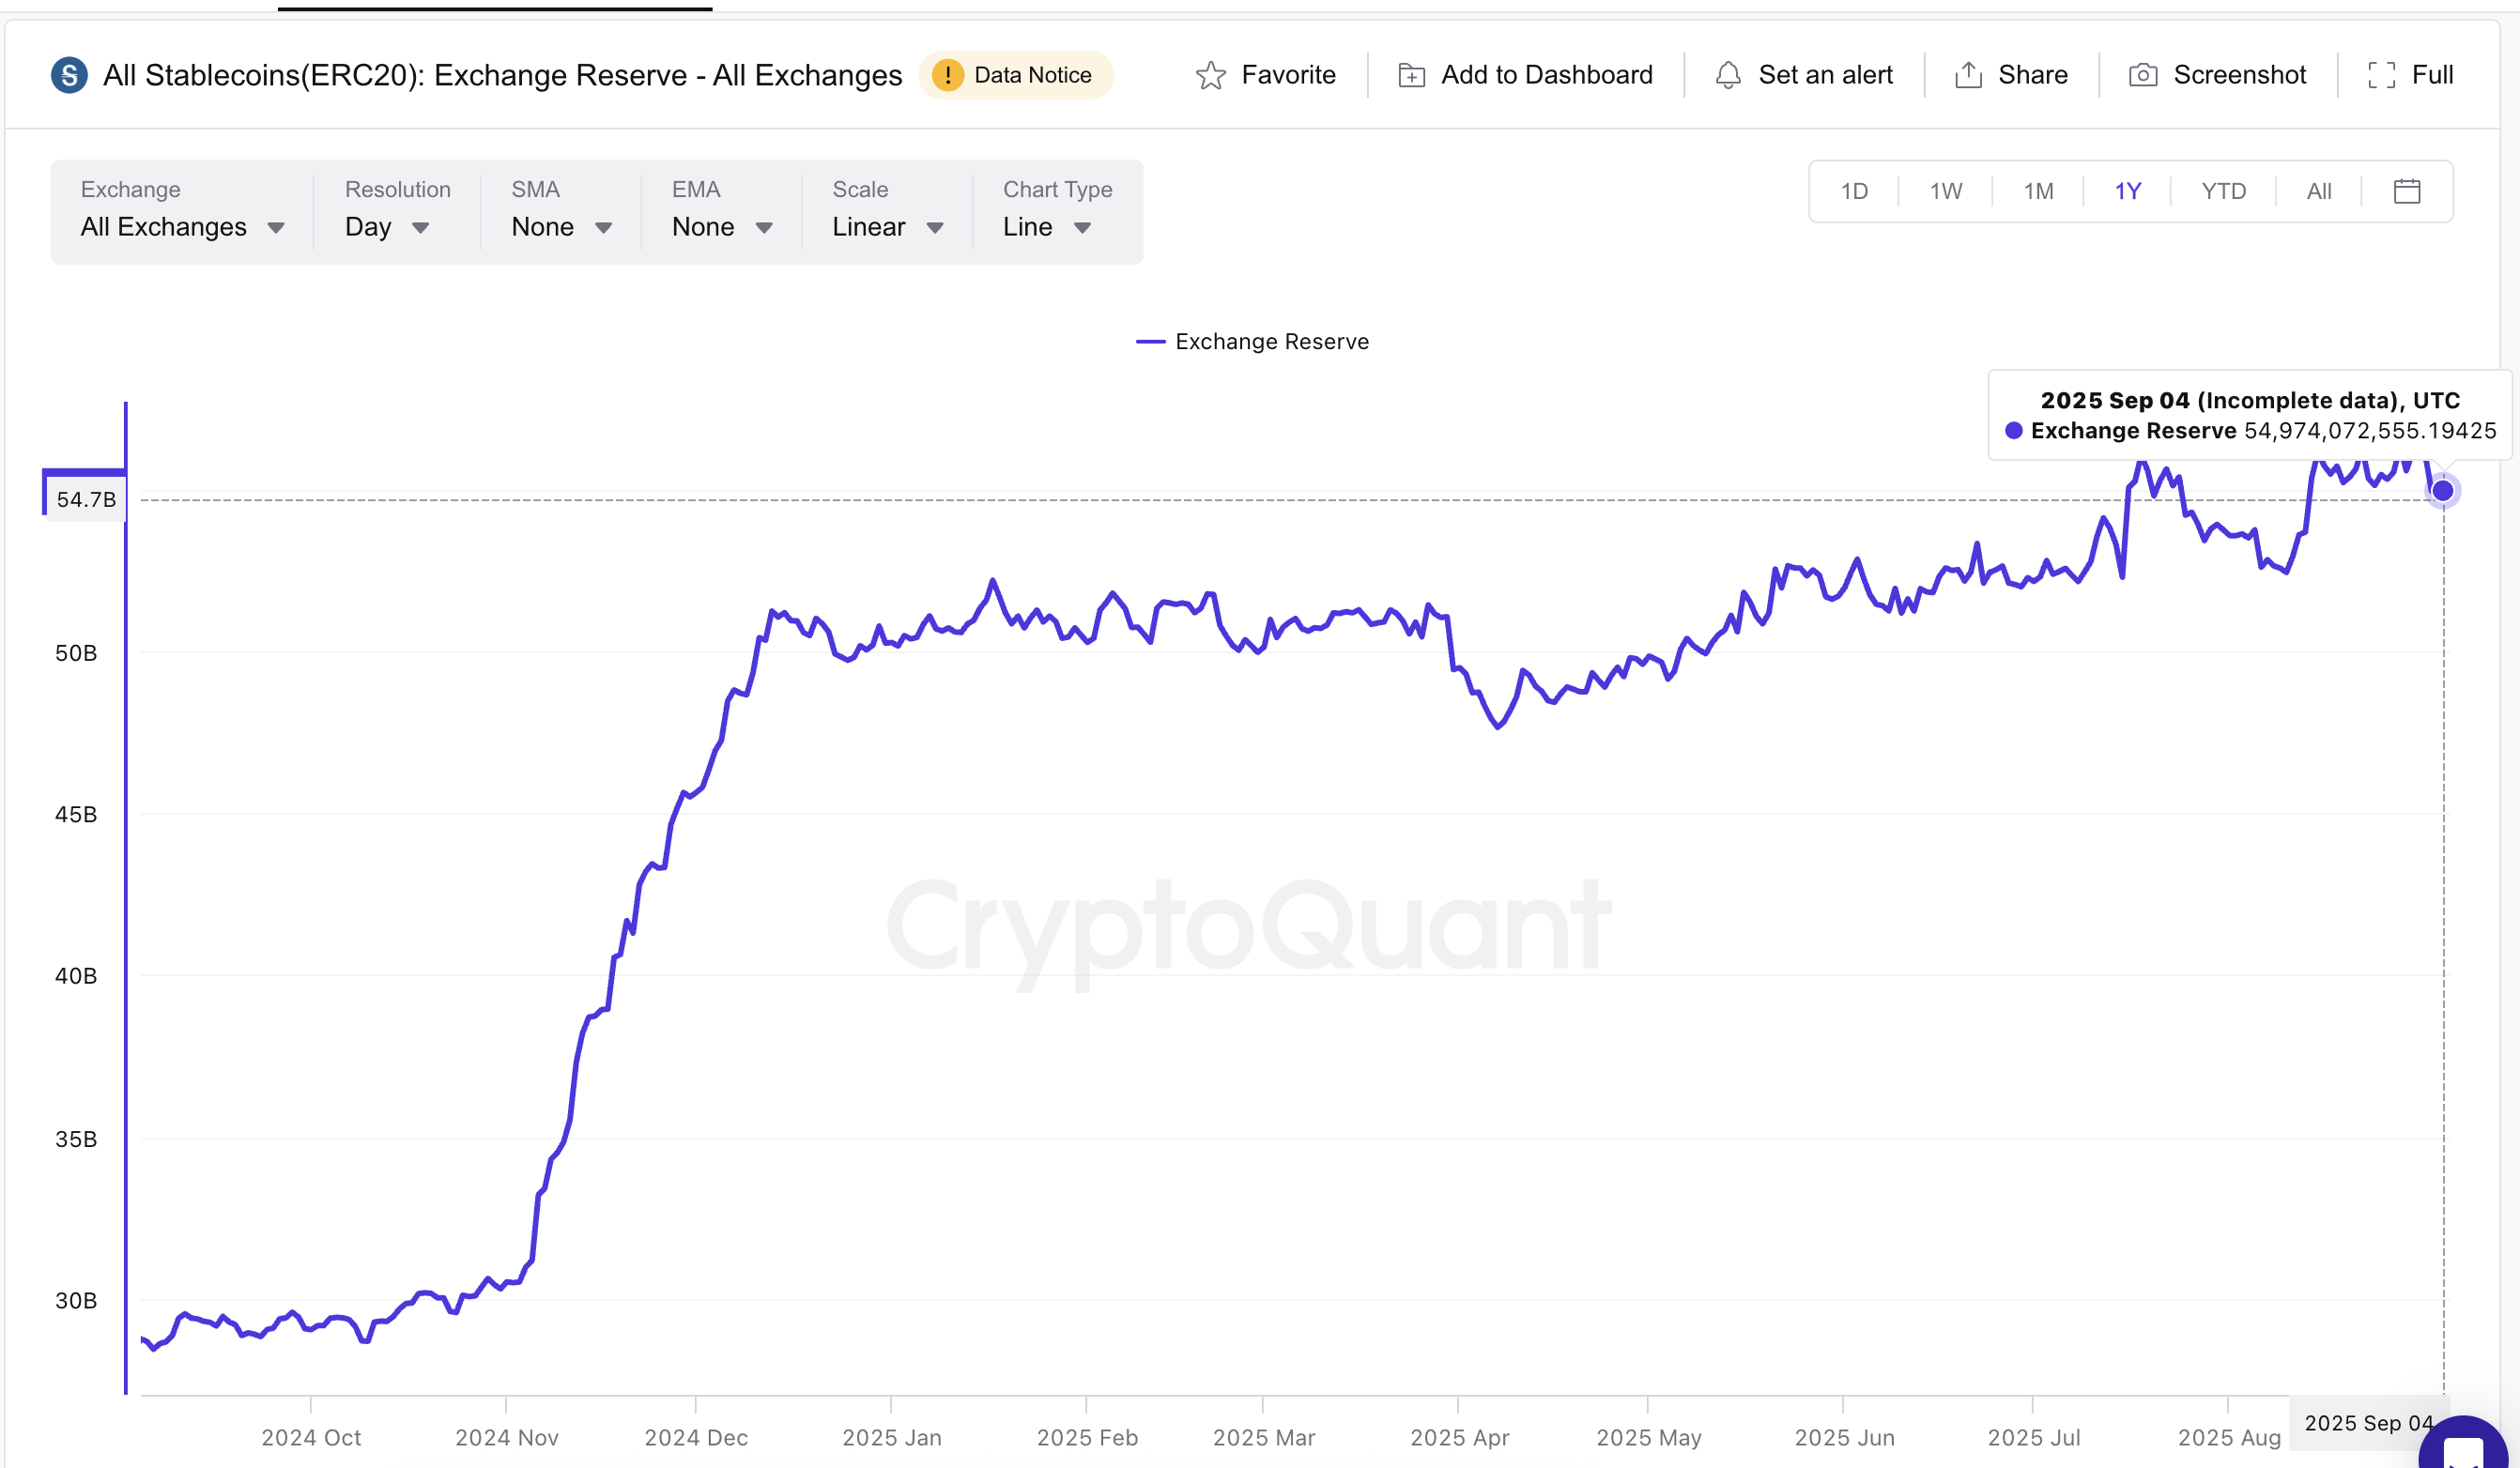
Task: Click the Screenshot camera icon
Action: click(2142, 75)
